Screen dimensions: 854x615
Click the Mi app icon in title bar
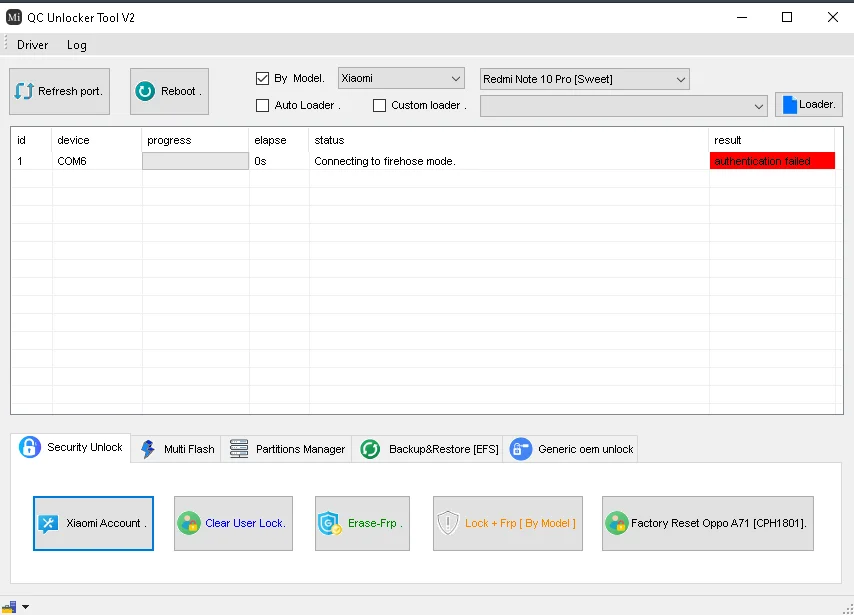click(x=14, y=17)
